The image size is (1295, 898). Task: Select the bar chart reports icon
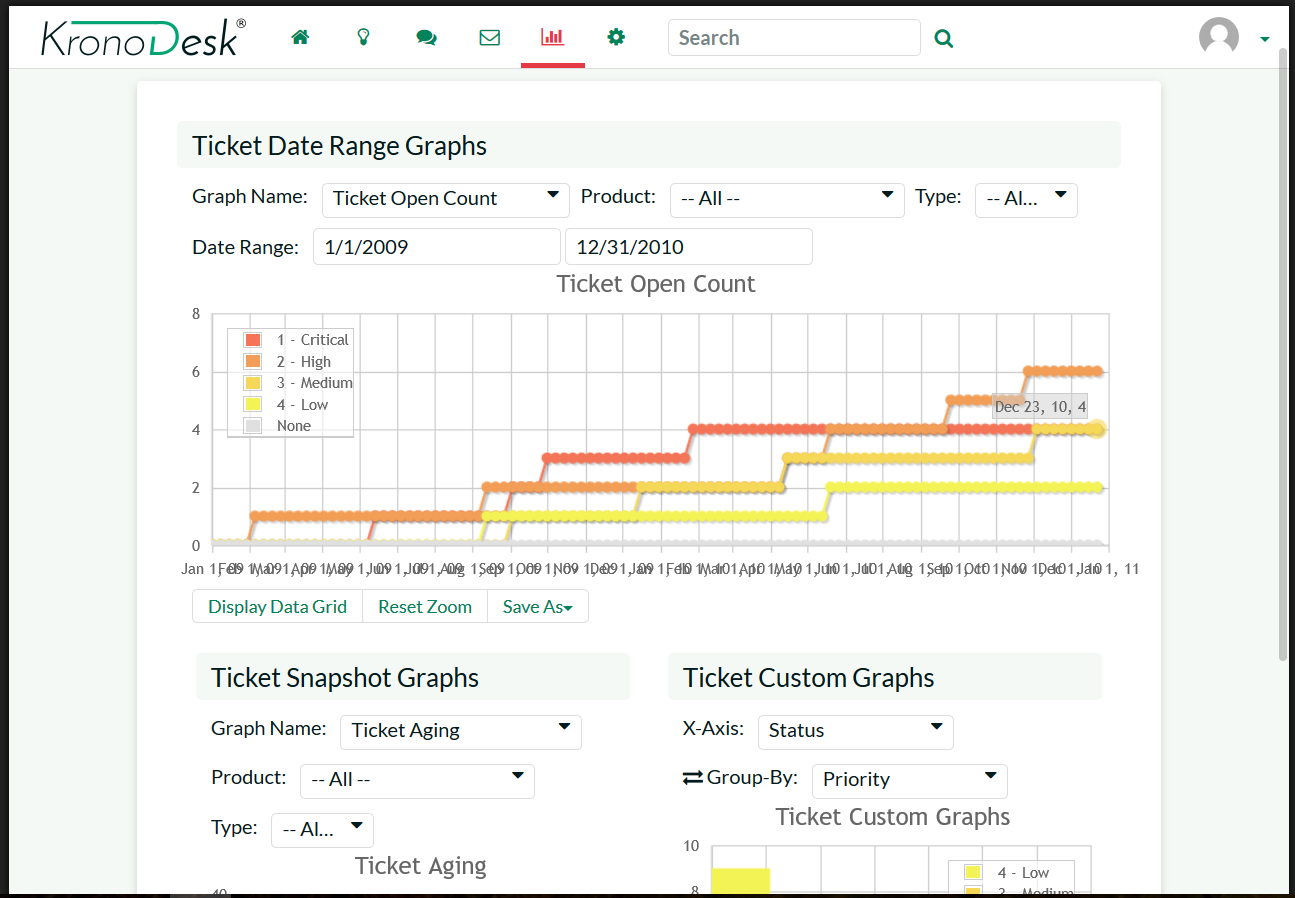tap(552, 38)
